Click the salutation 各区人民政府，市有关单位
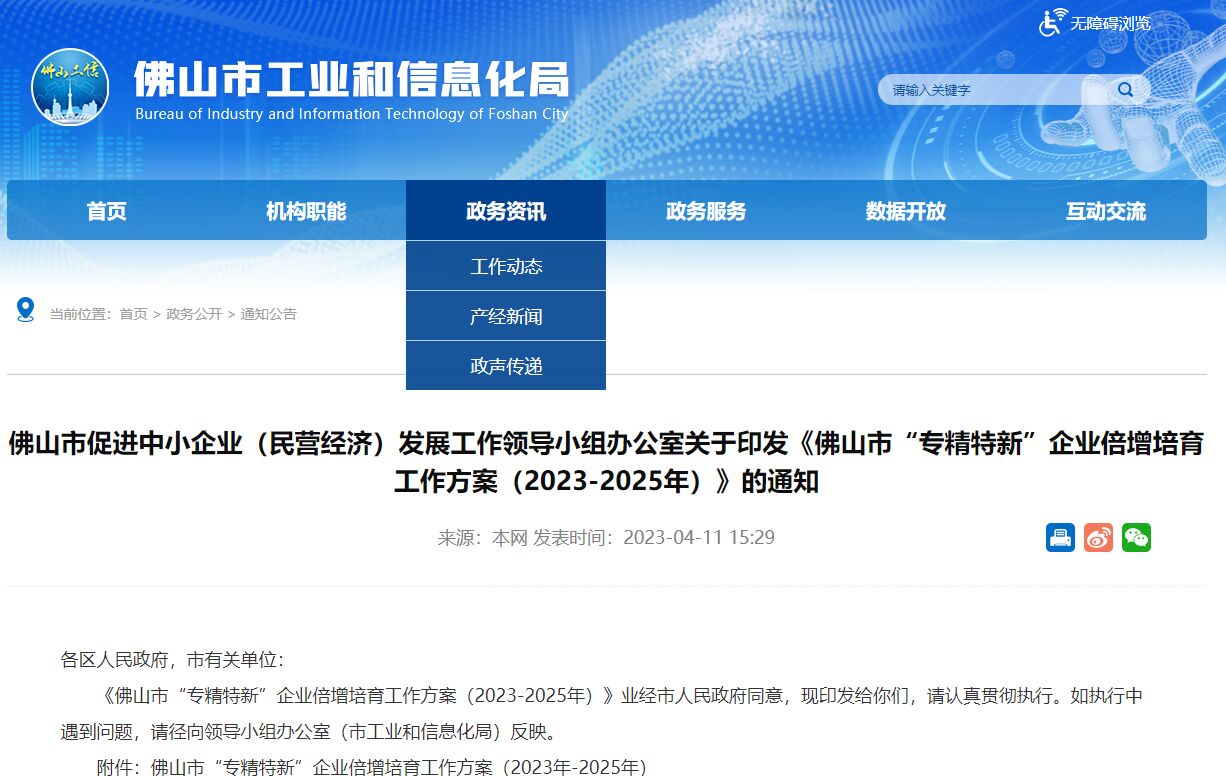The width and height of the screenshot is (1226, 776). click(x=172, y=660)
